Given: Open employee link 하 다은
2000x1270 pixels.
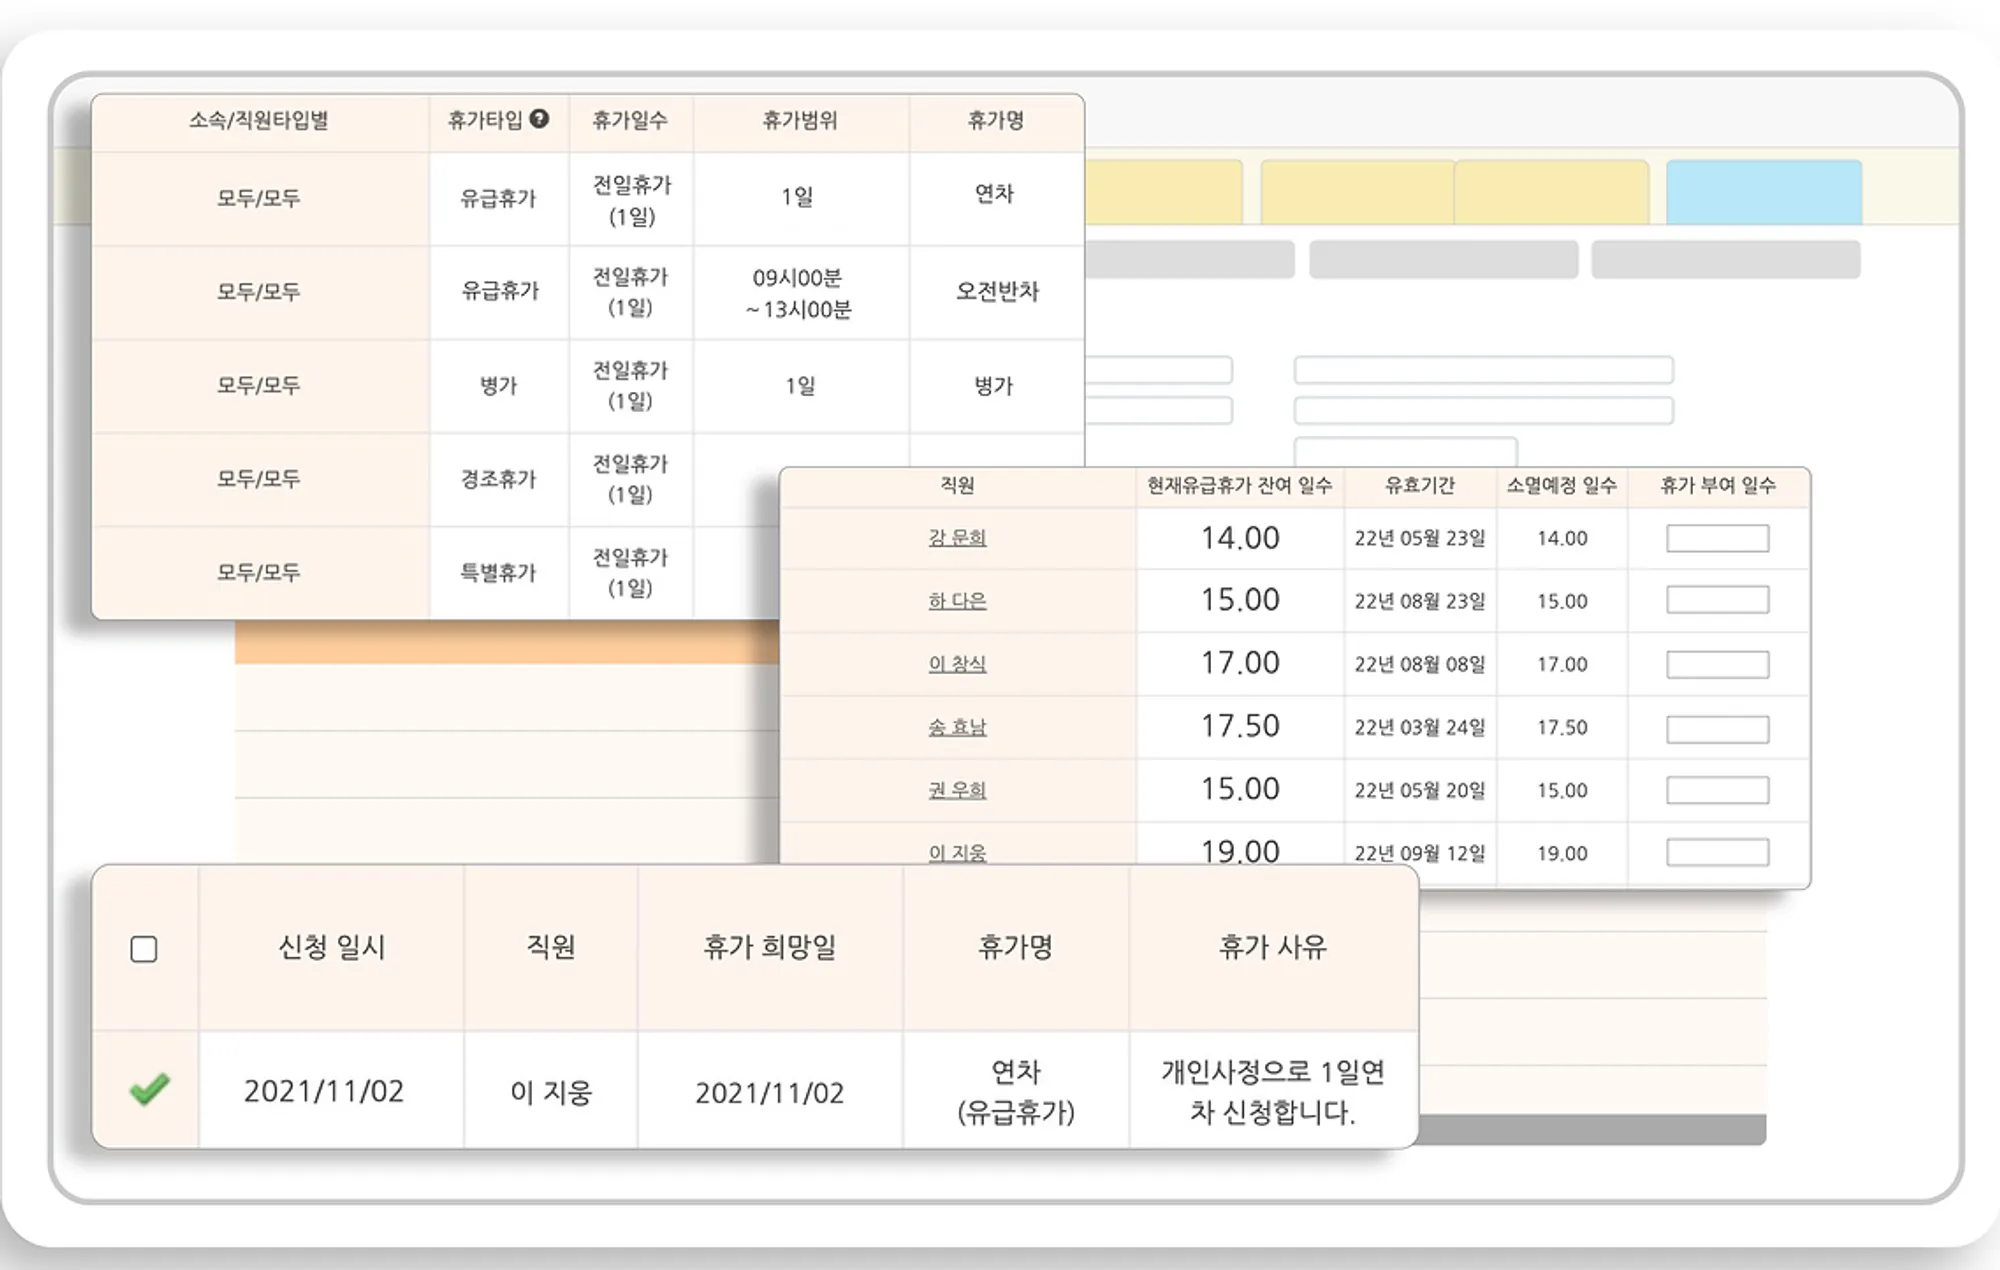Looking at the screenshot, I should pyautogui.click(x=957, y=601).
